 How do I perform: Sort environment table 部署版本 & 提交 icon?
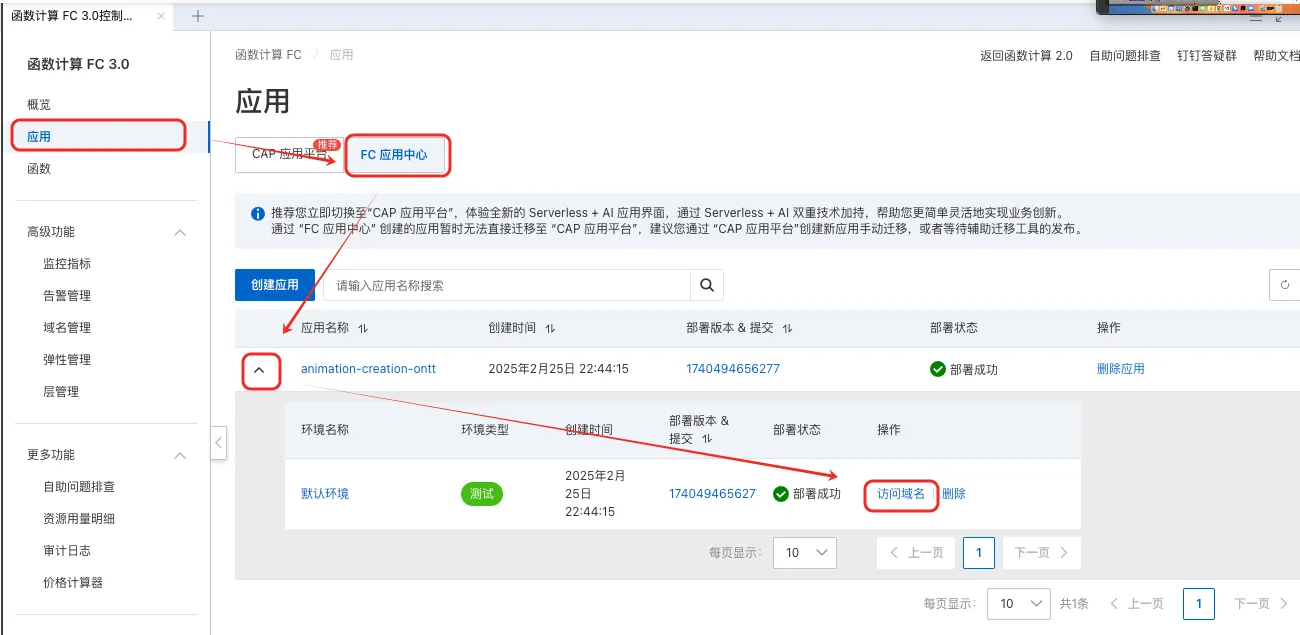pos(707,439)
